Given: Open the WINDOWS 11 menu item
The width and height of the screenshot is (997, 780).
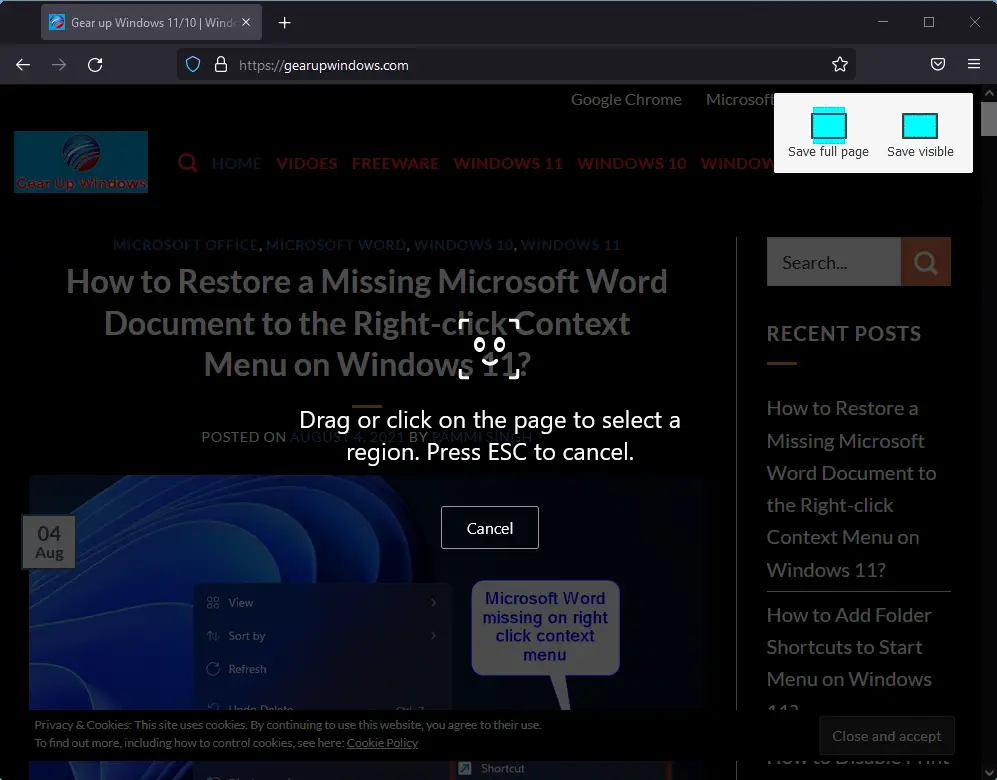Looking at the screenshot, I should [507, 164].
